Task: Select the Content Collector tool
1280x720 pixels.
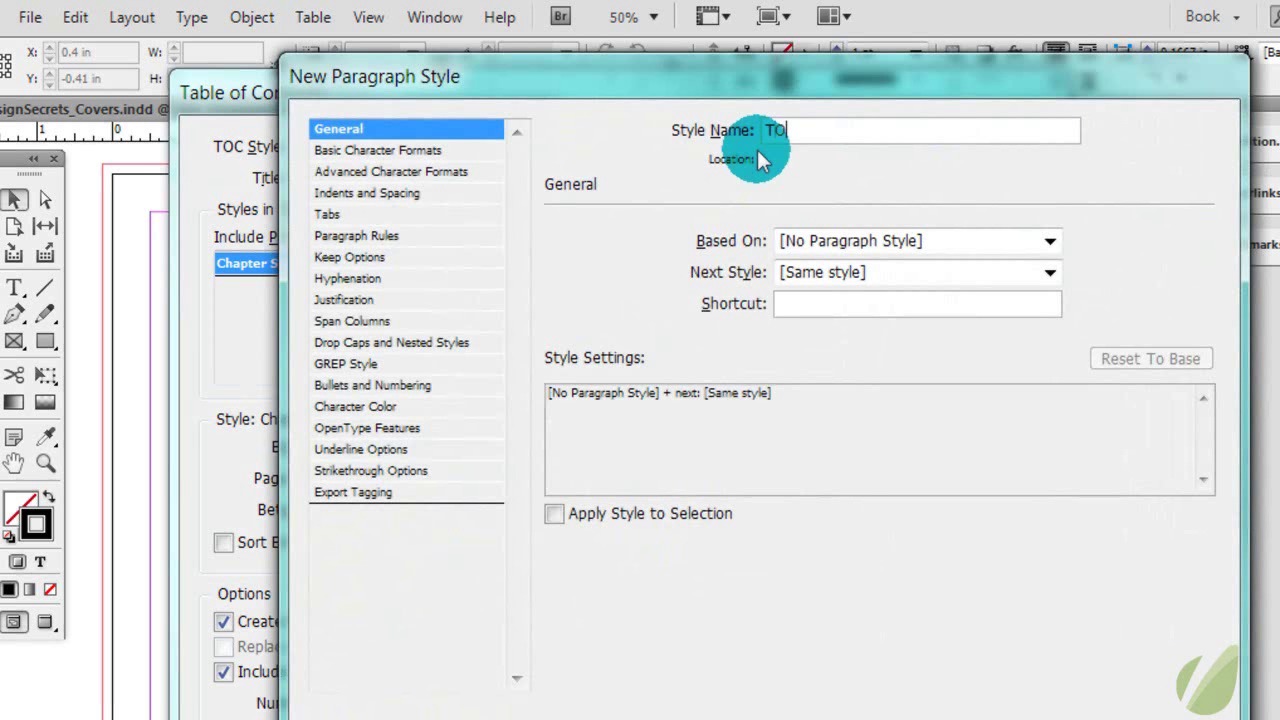Action: pos(14,254)
